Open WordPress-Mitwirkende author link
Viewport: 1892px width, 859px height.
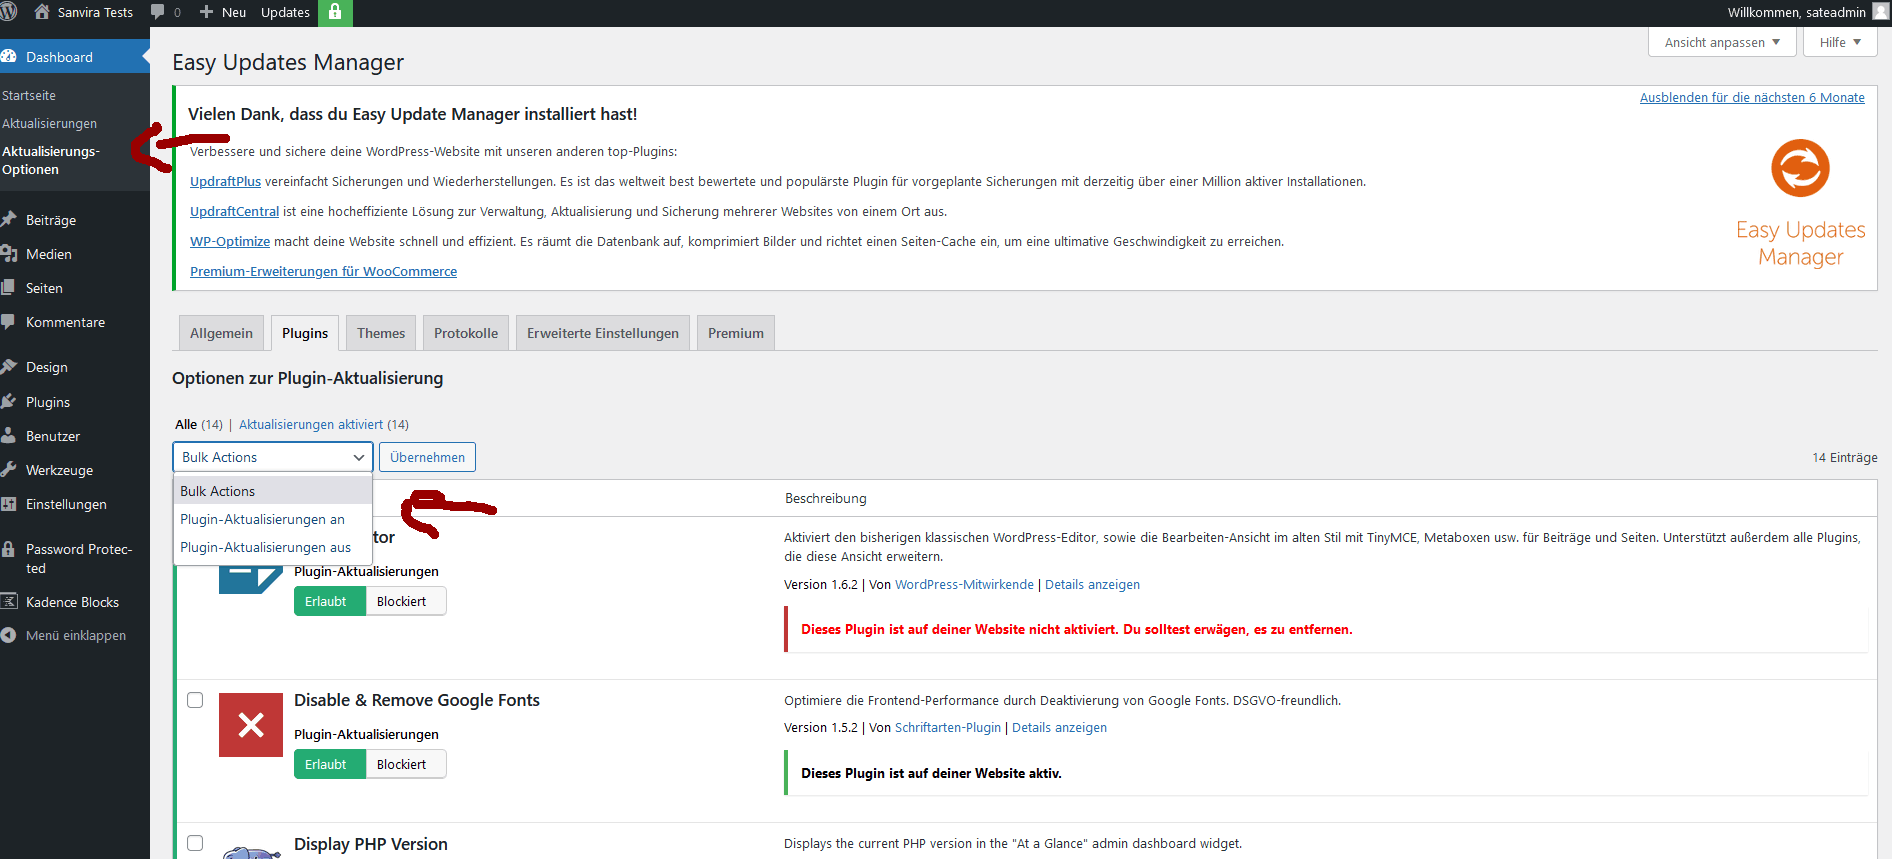[x=964, y=584]
